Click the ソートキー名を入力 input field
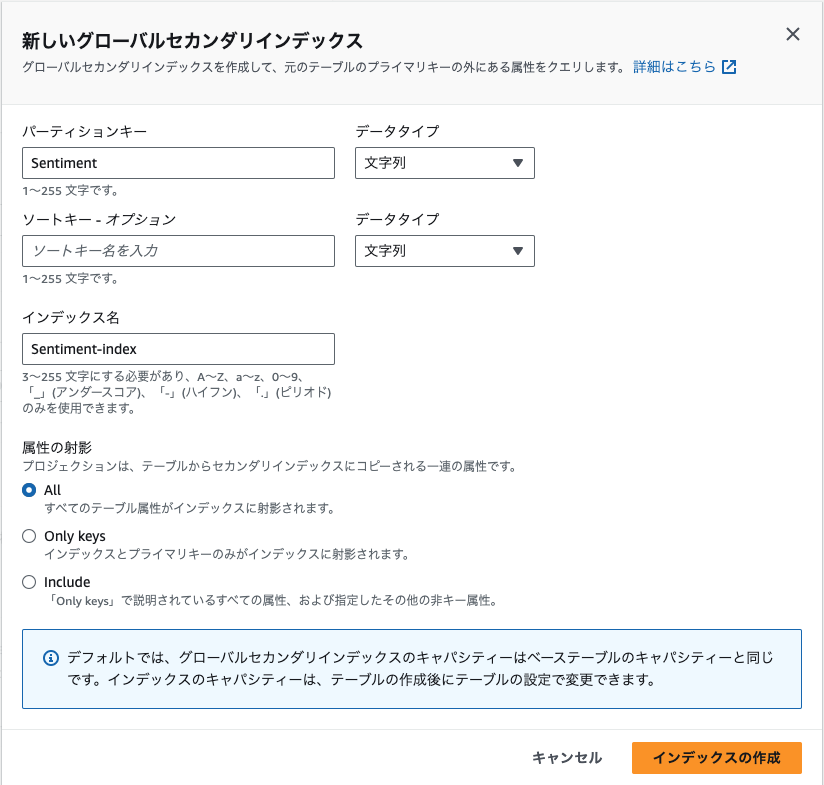Screen dimensions: 824x785 click(178, 250)
